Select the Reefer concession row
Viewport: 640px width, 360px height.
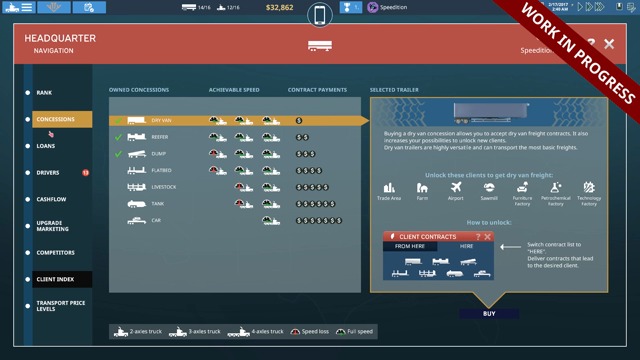tap(235, 137)
